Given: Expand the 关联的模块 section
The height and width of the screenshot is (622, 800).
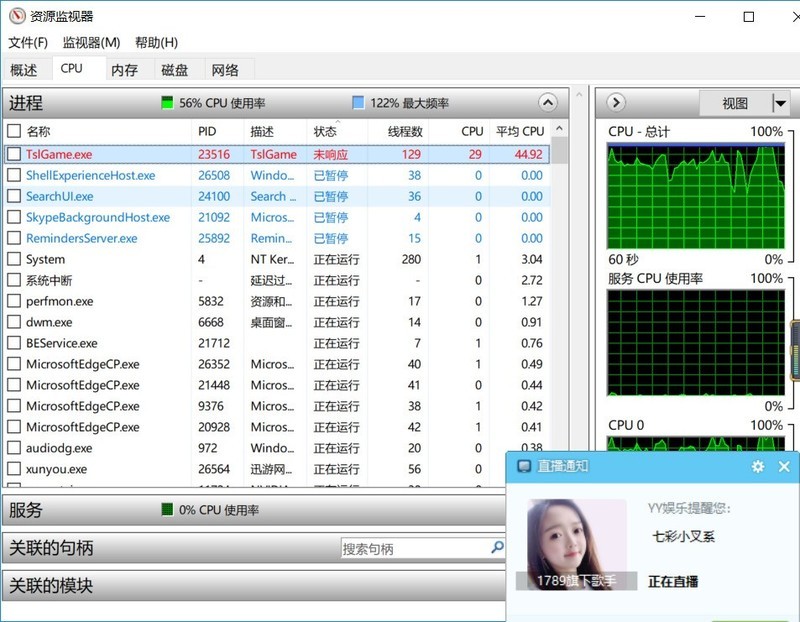Looking at the screenshot, I should tap(250, 585).
